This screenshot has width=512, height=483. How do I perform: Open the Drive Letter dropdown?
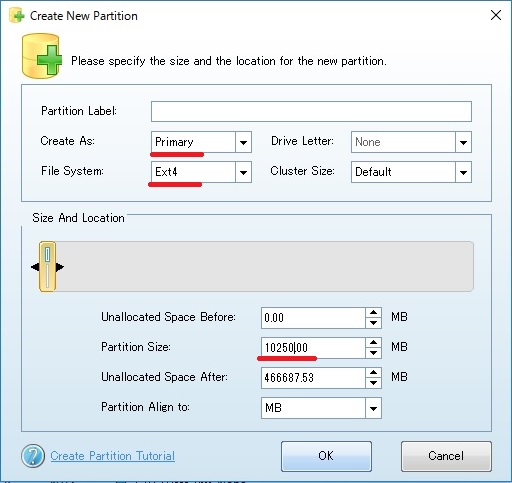411,142
